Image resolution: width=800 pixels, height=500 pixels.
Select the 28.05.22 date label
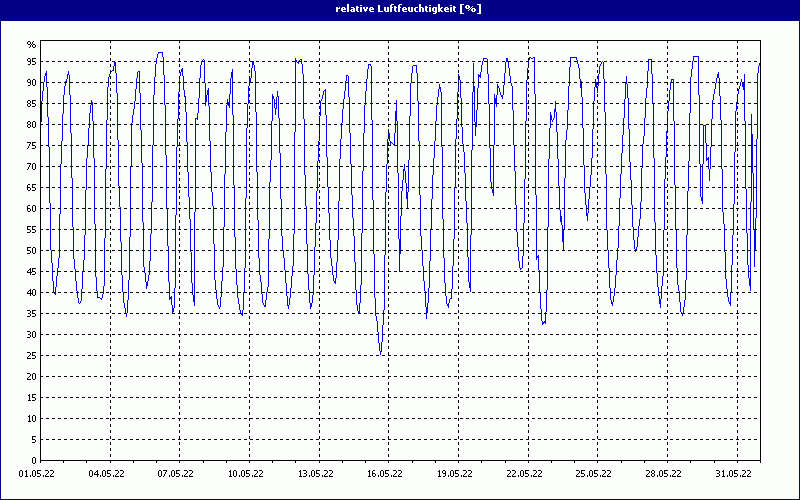coord(663,474)
